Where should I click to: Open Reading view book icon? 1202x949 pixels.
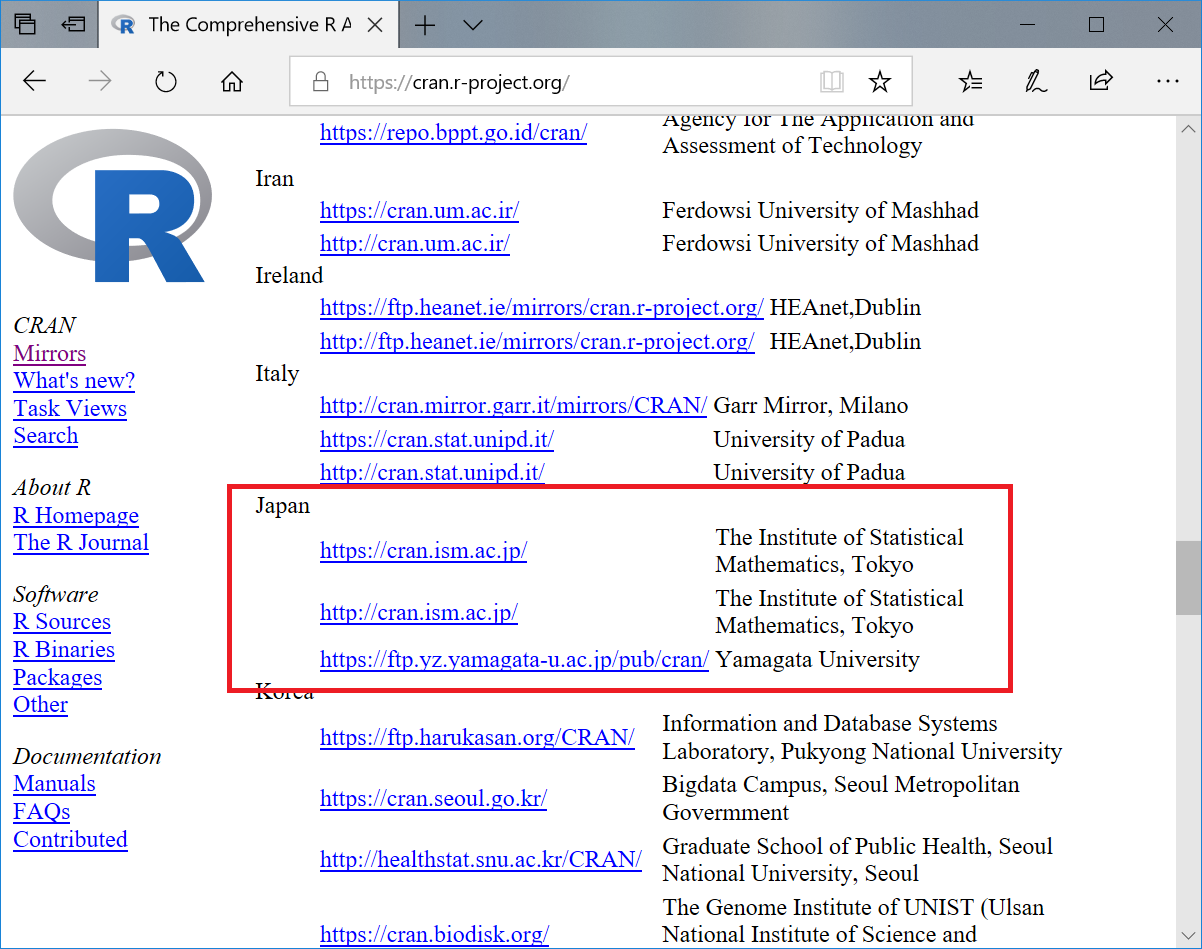tap(831, 82)
